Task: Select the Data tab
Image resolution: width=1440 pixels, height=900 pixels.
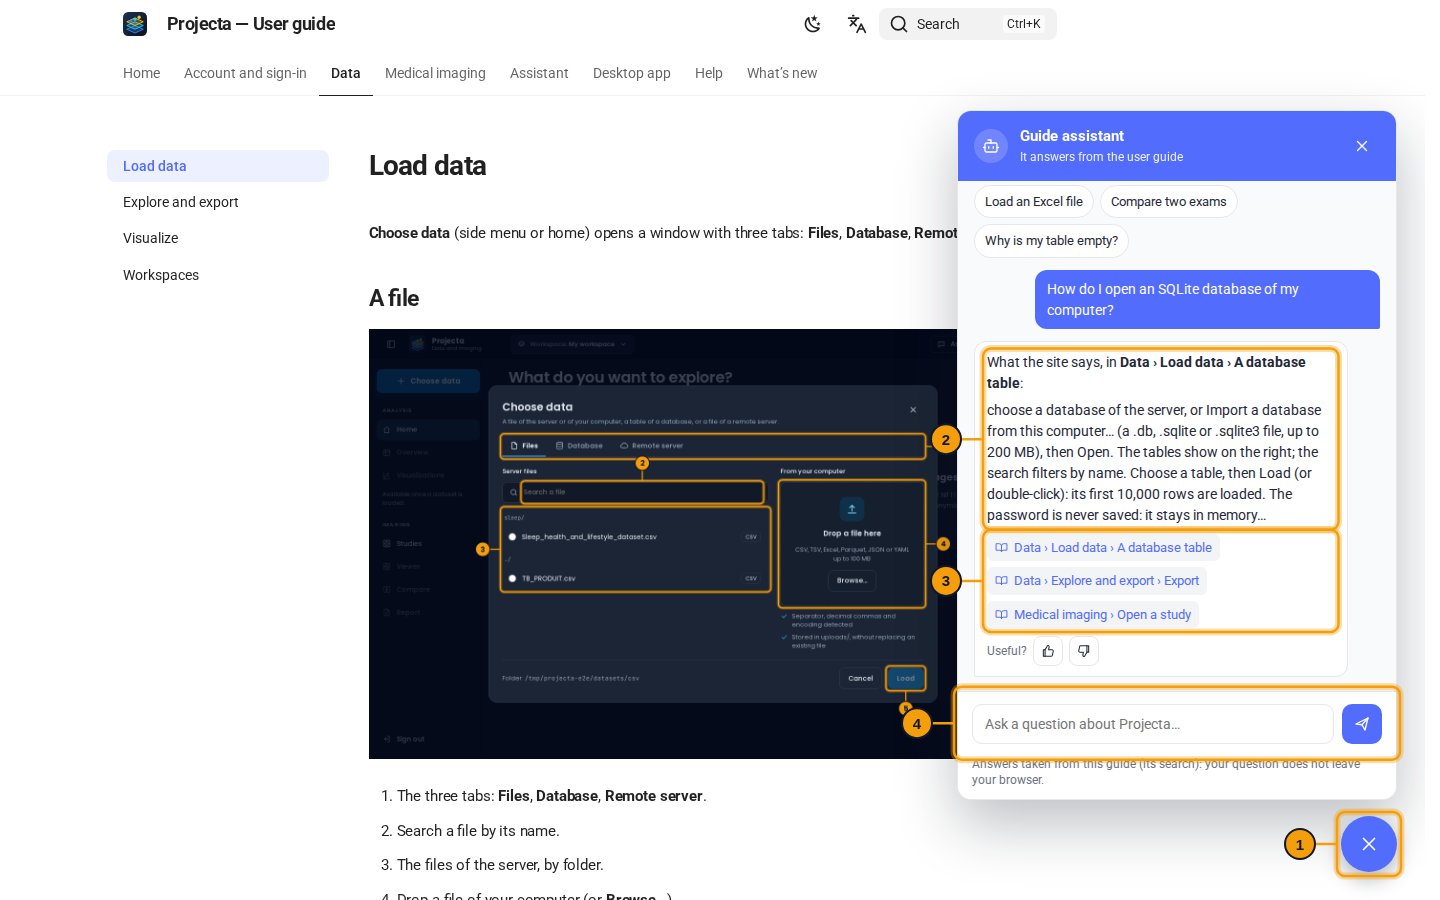Action: click(346, 73)
